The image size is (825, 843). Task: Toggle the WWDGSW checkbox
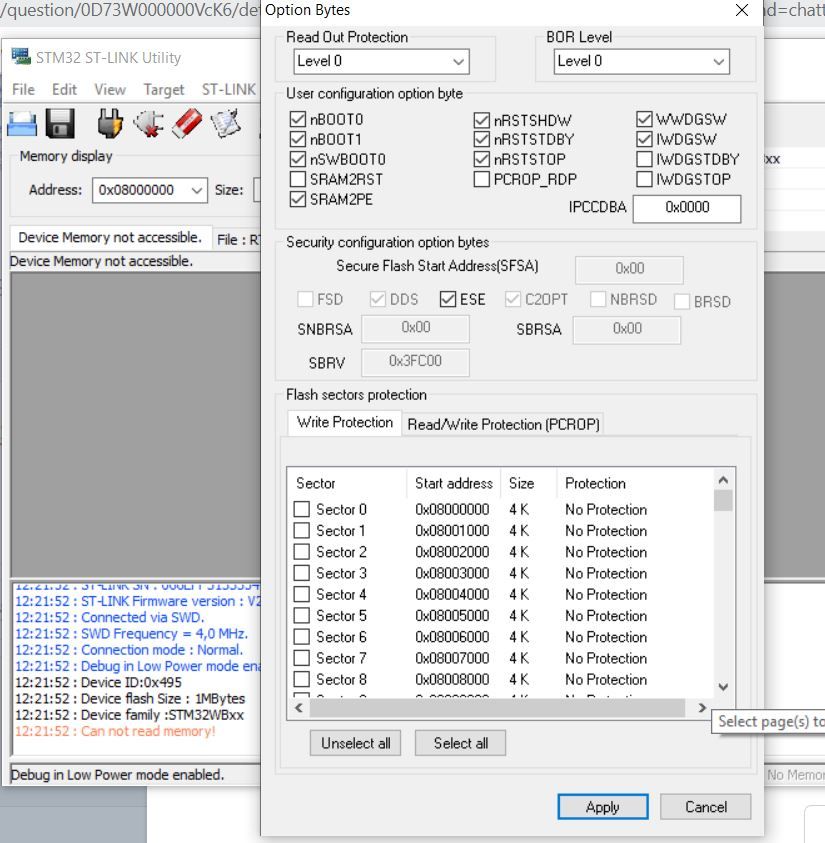[644, 119]
